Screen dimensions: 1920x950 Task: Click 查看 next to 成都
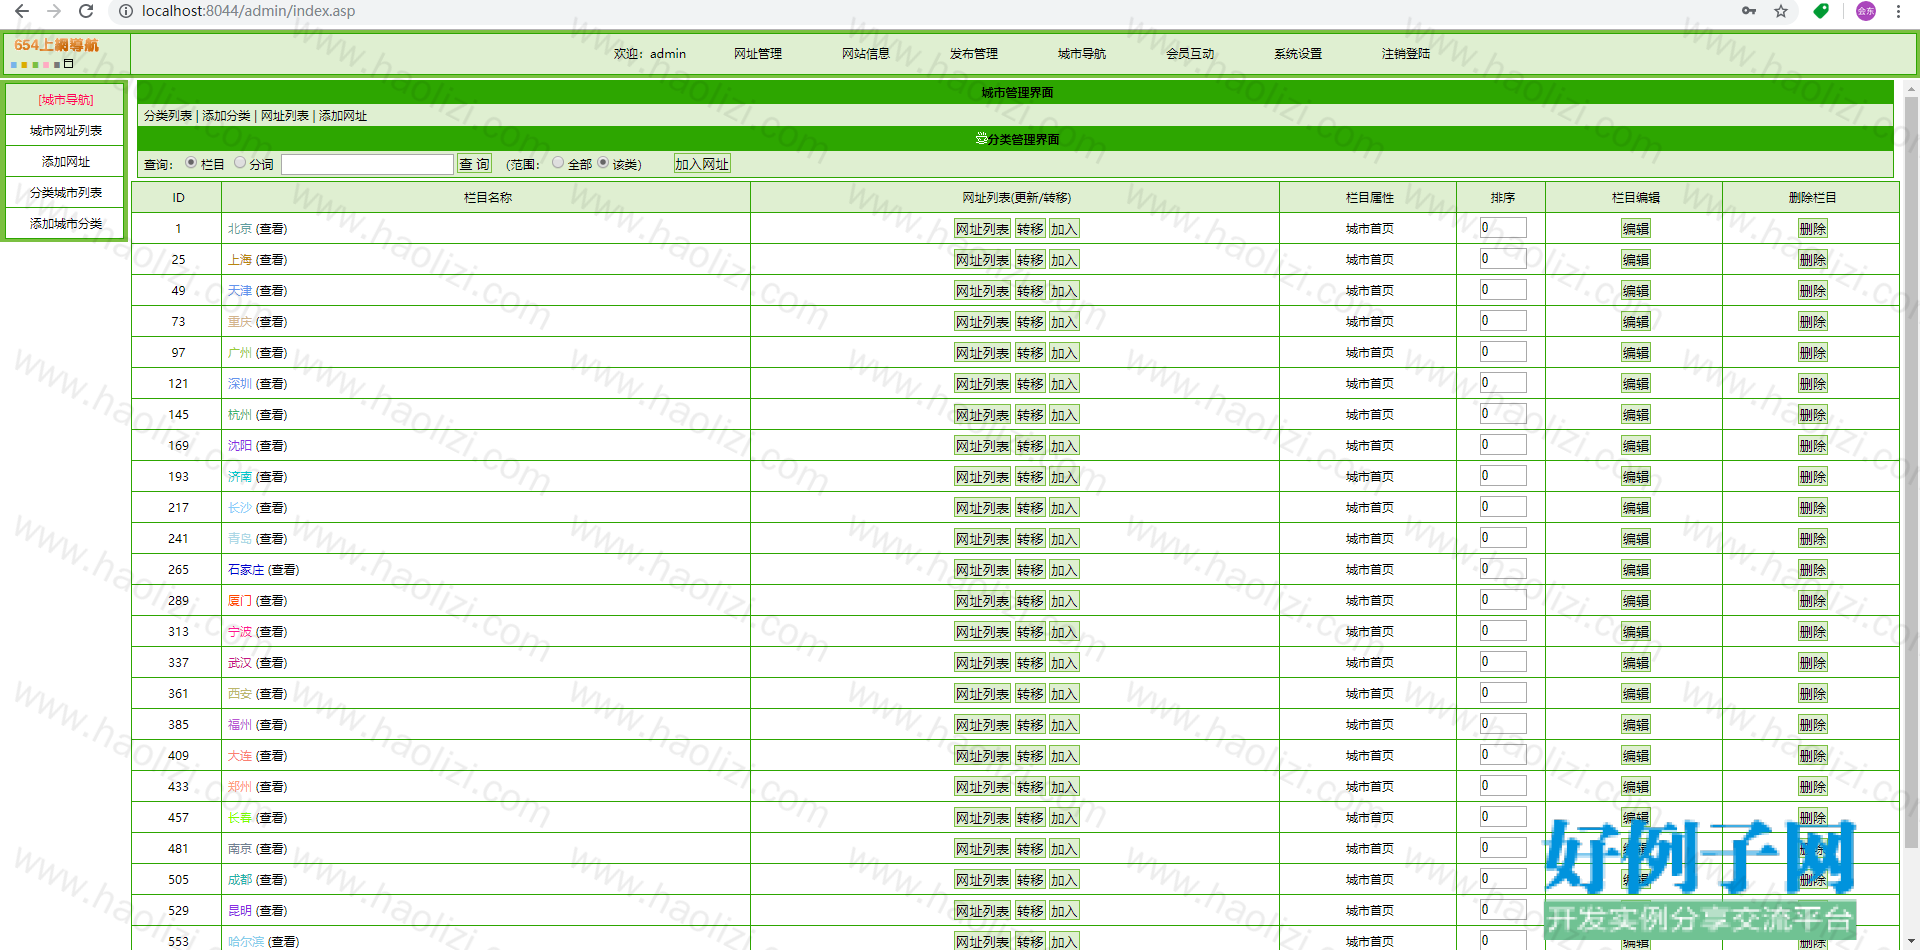(x=271, y=880)
